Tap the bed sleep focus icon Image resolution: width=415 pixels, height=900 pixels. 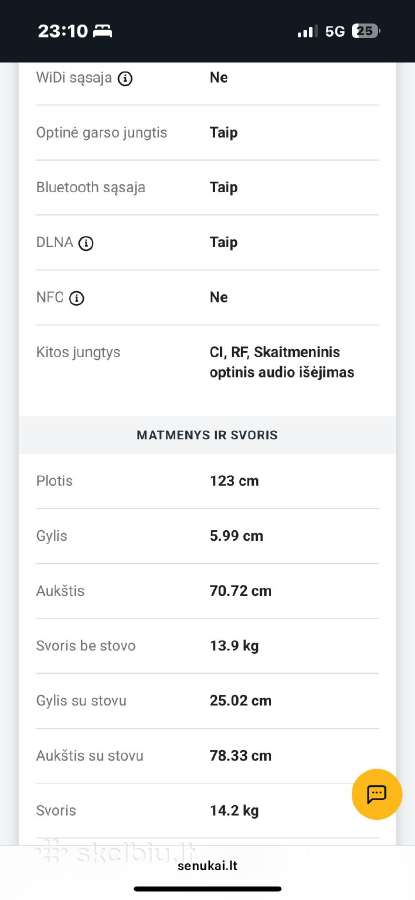pyautogui.click(x=102, y=31)
